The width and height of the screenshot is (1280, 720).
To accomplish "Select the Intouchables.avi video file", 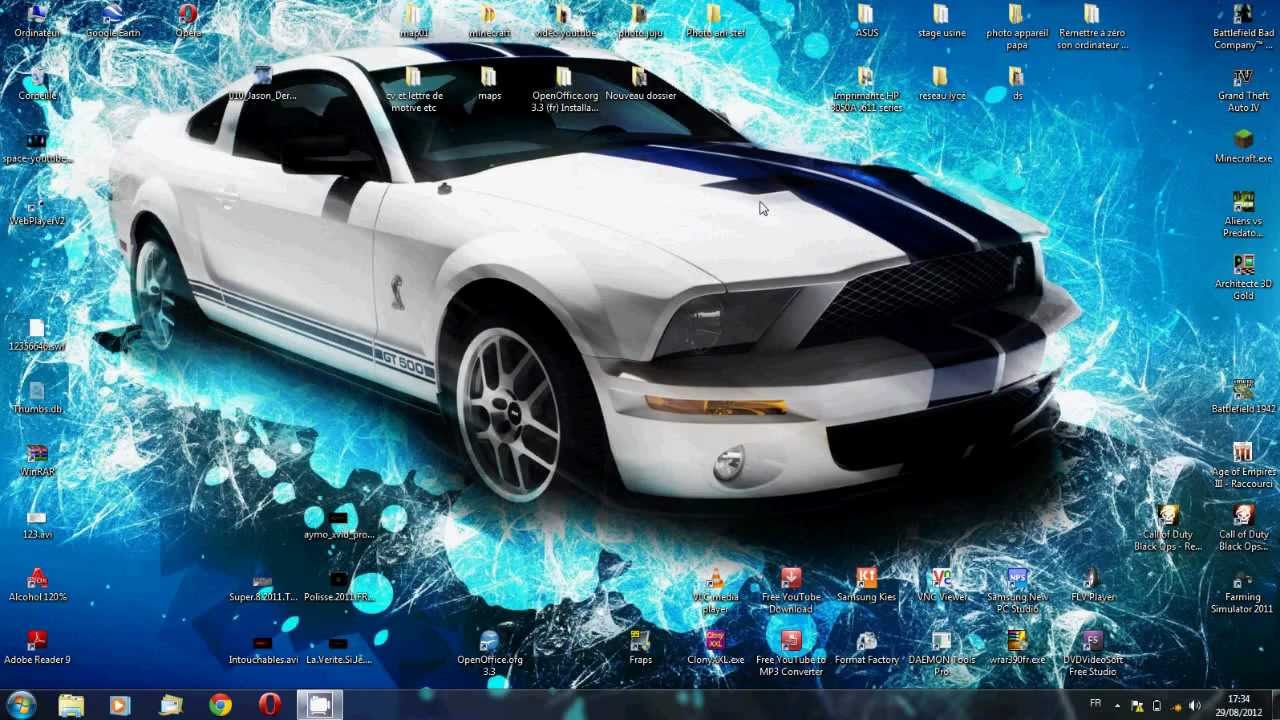I will (263, 648).
